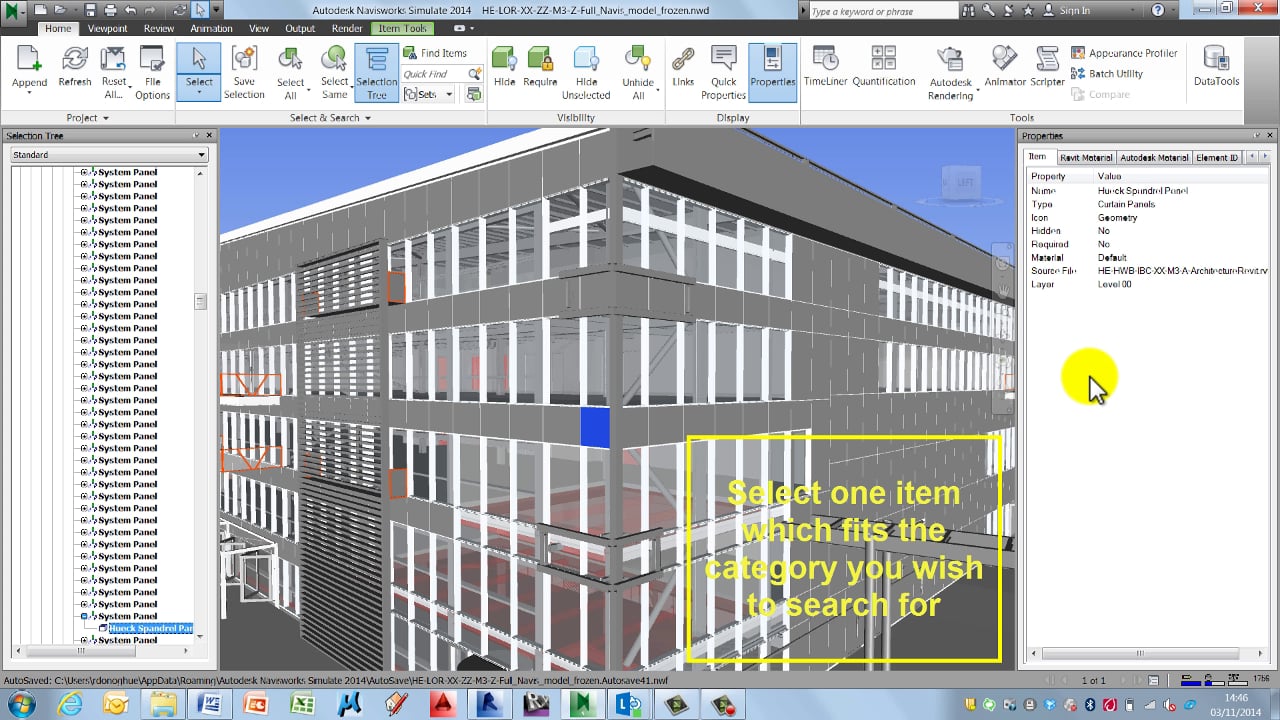Open the Scripter tool
1280x720 pixels.
click(x=1047, y=66)
